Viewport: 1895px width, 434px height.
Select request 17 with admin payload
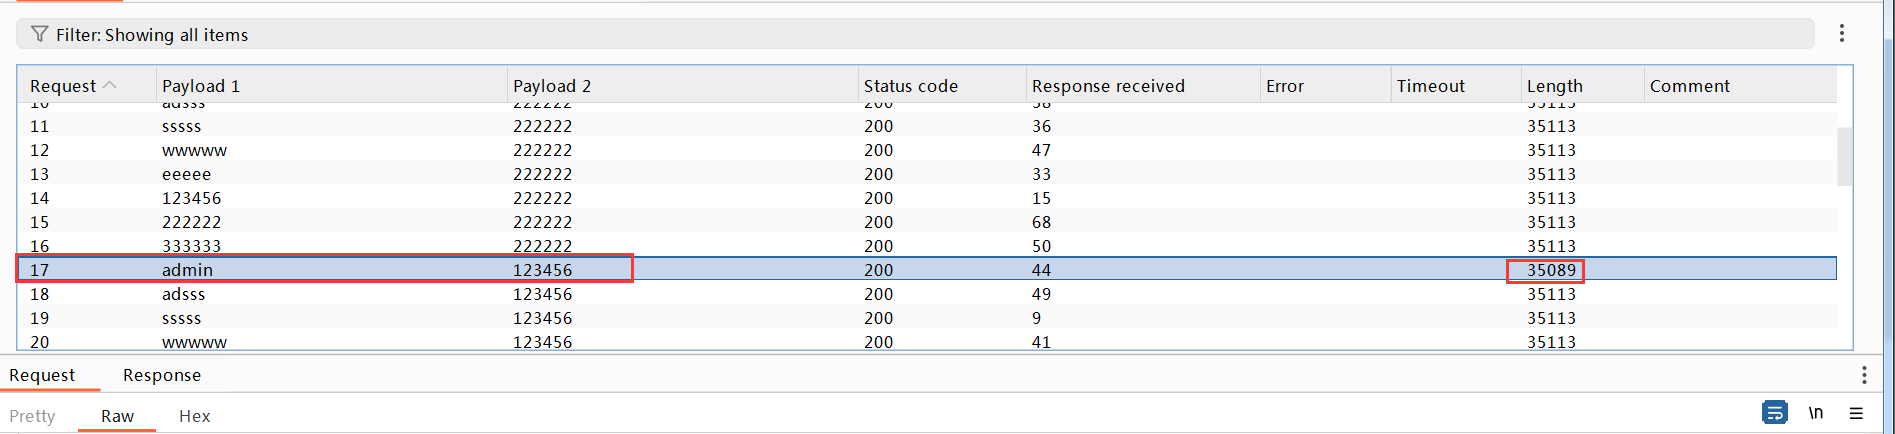[x=187, y=270]
